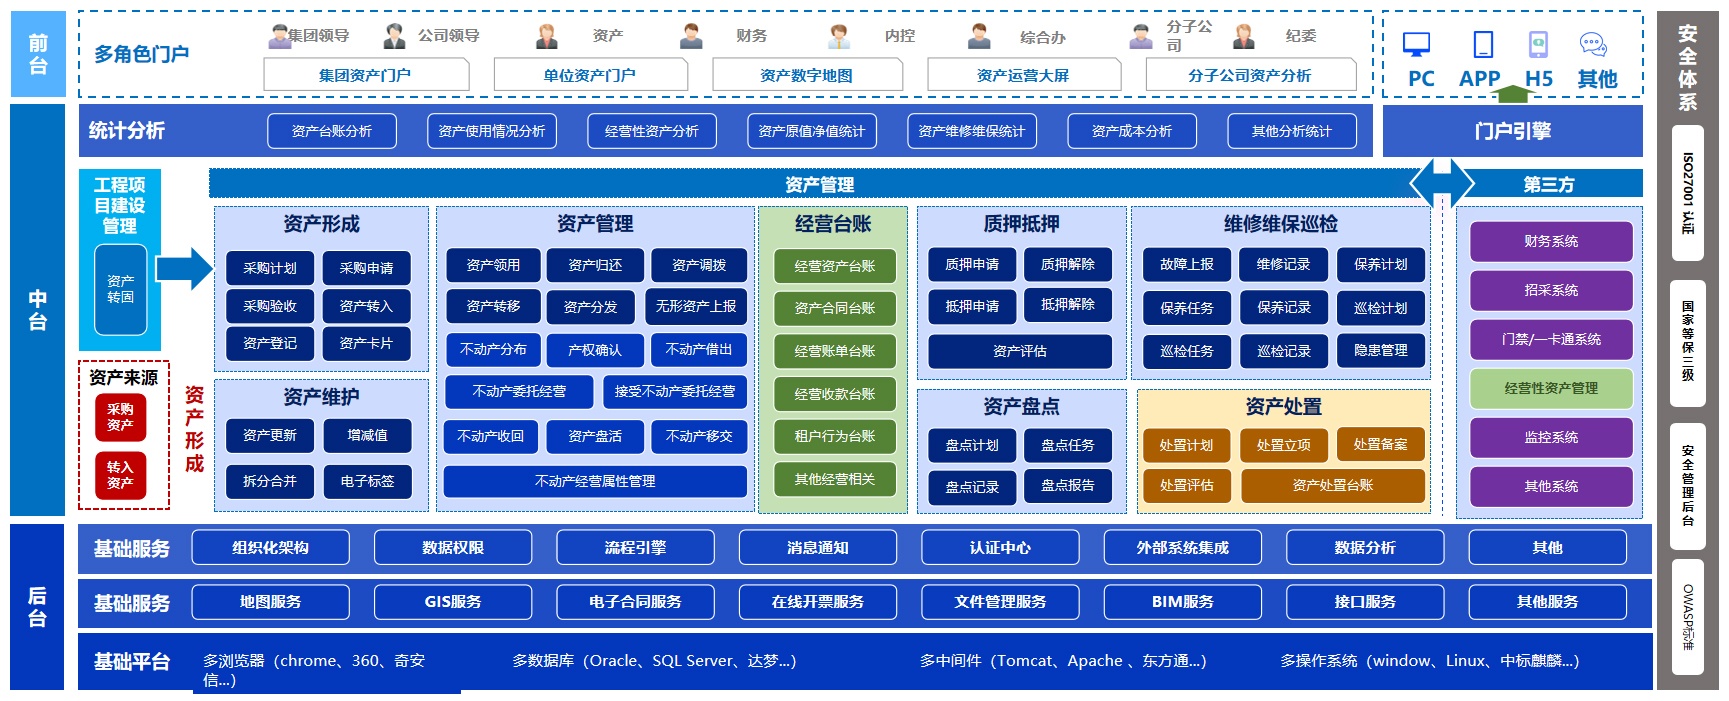Screen dimensions: 1729x701
Task: Click the double-headed arrow near 第三方
Action: pos(1441,183)
